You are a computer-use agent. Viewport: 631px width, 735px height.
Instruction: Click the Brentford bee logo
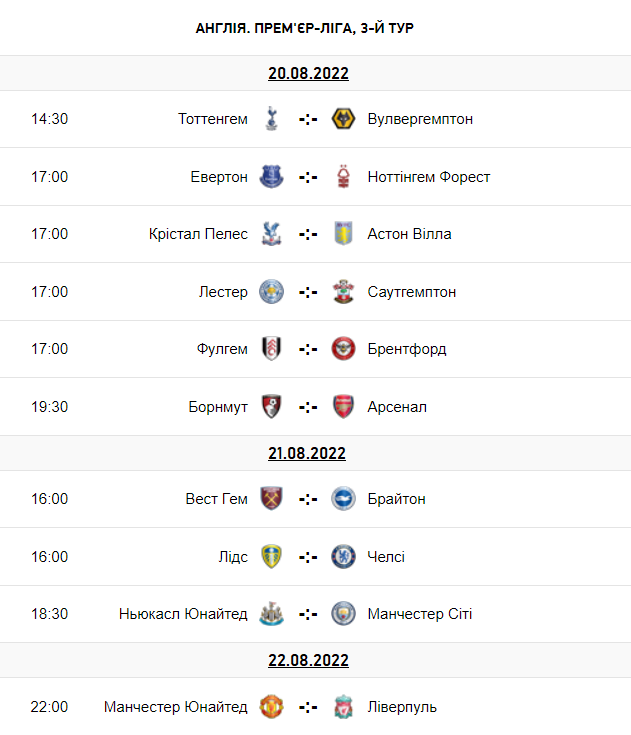(x=344, y=349)
